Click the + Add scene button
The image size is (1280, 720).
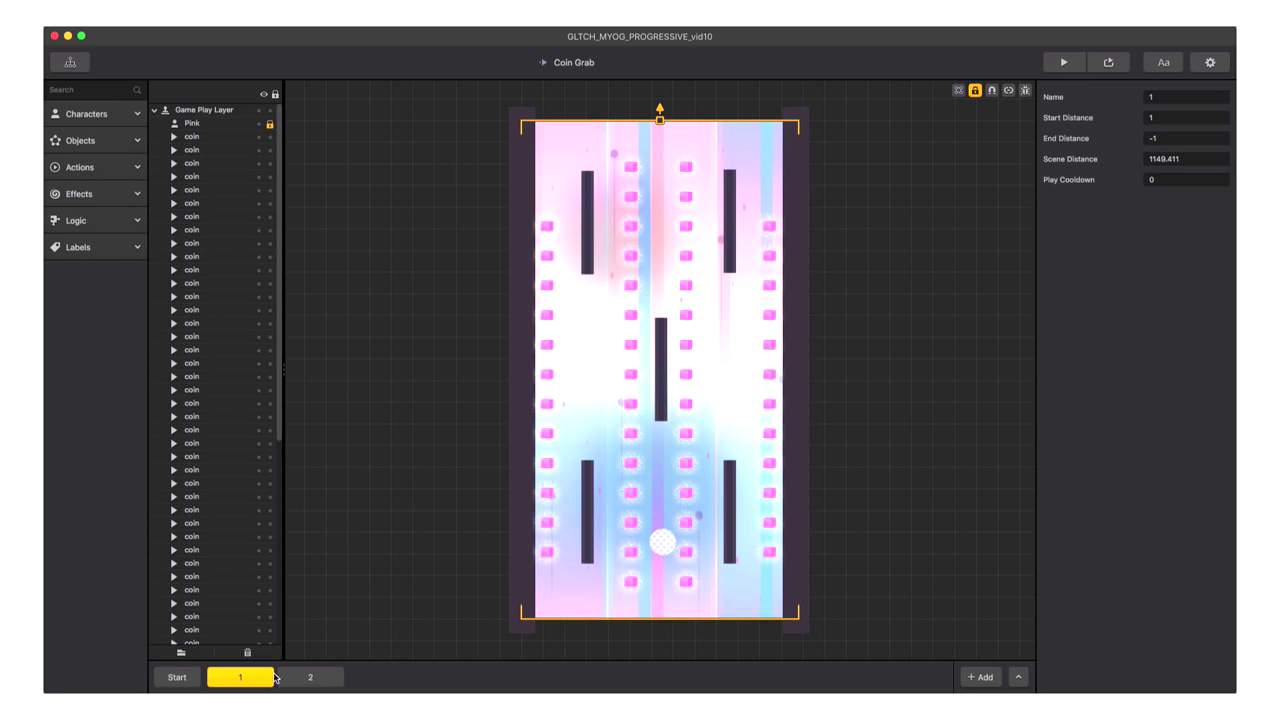point(980,677)
